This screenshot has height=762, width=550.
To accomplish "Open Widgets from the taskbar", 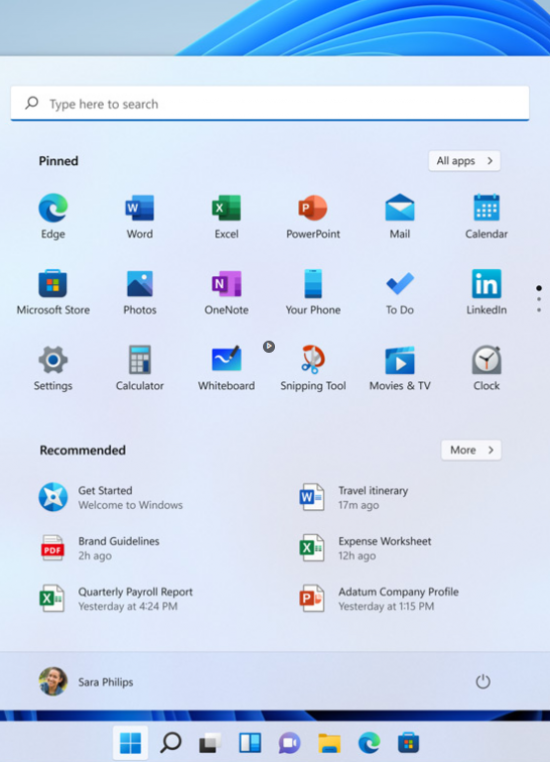I will click(x=250, y=743).
